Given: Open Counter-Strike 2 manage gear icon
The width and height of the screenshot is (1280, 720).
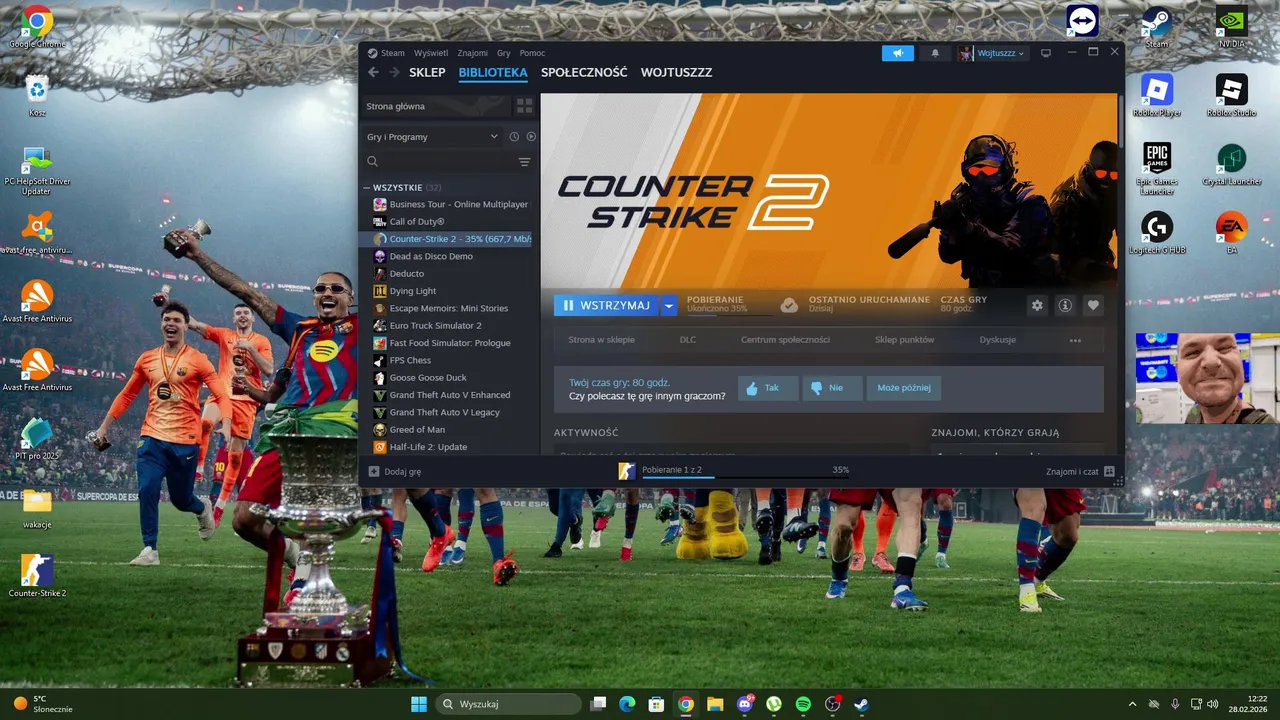Looking at the screenshot, I should click(1037, 305).
